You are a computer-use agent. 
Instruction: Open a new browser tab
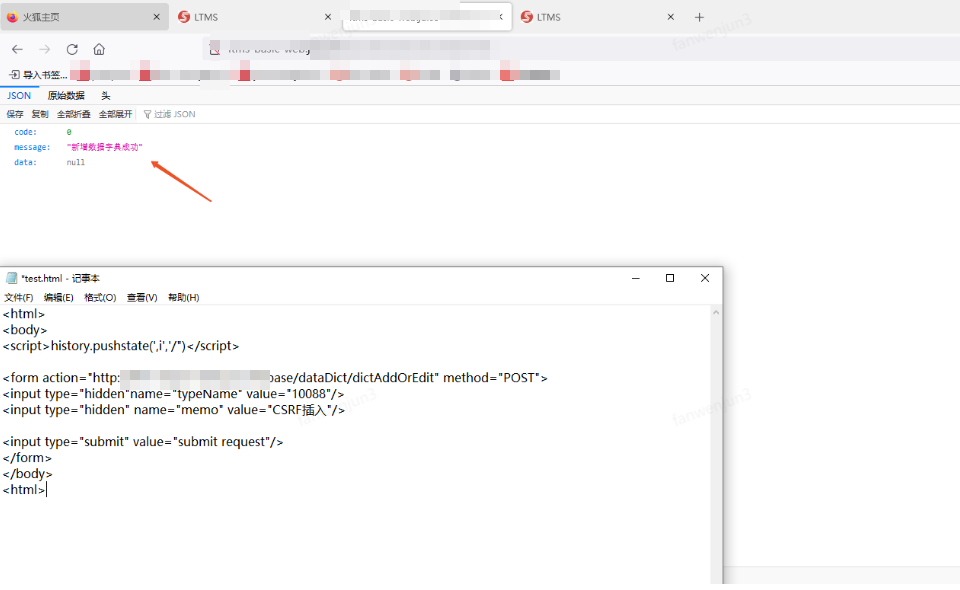699,17
